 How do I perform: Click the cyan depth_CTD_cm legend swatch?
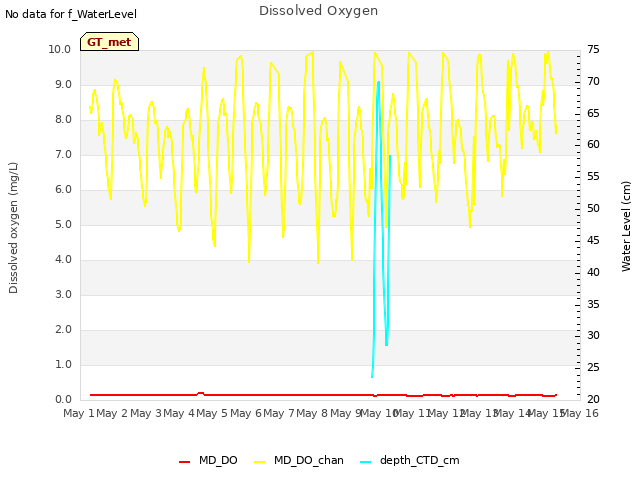366,462
